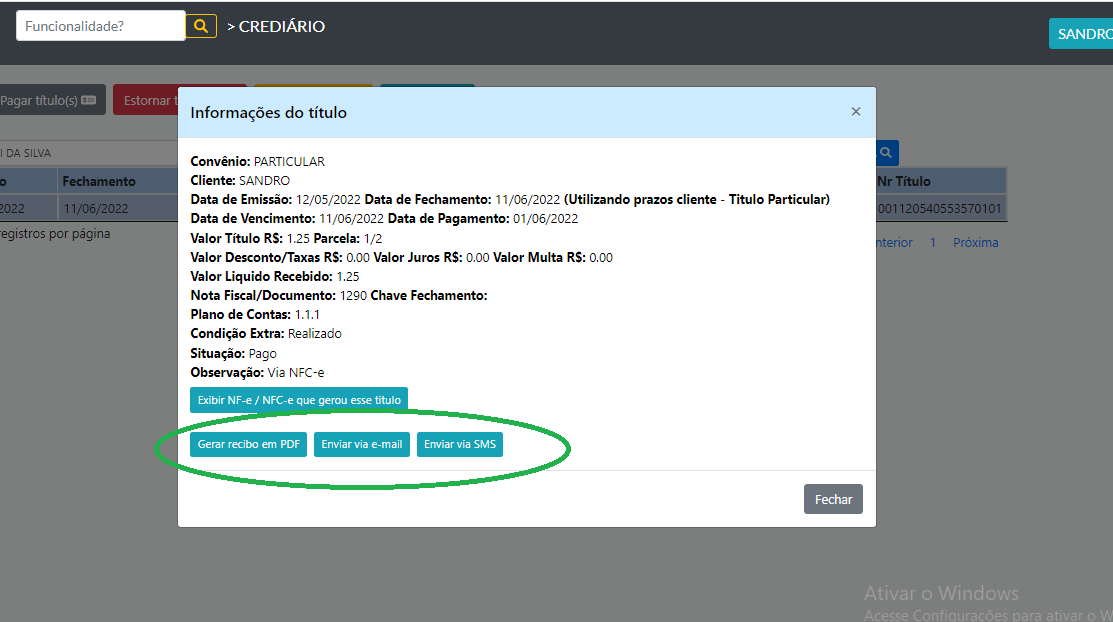The height and width of the screenshot is (622, 1113).
Task: Select table cell with título number 001120540553570101
Action: (x=938, y=208)
